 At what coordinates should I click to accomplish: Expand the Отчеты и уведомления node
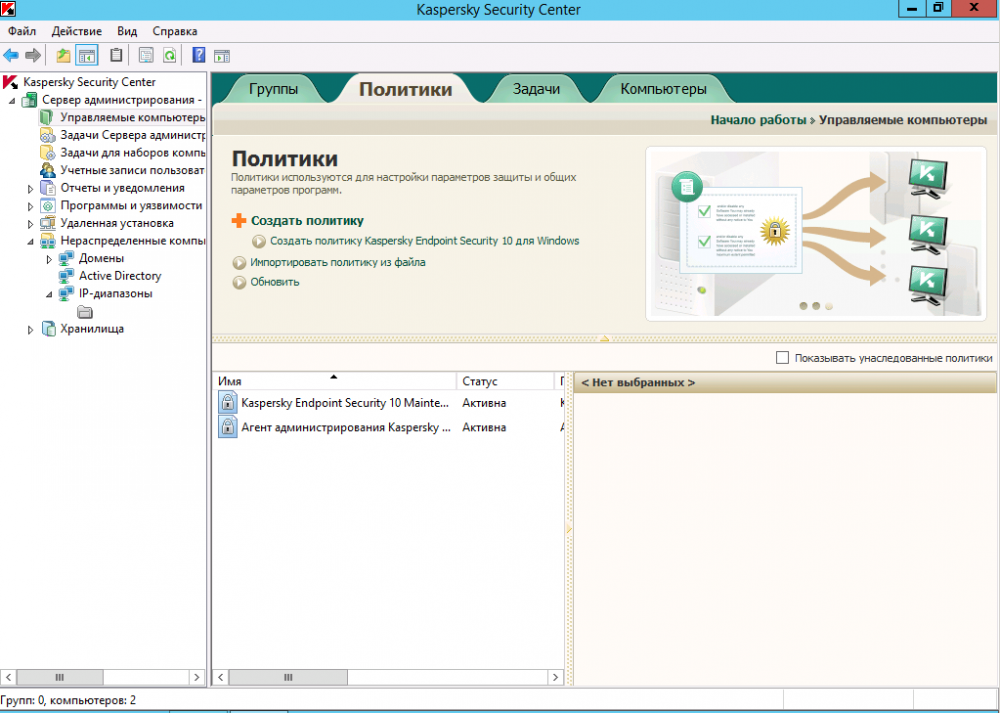[x=30, y=189]
